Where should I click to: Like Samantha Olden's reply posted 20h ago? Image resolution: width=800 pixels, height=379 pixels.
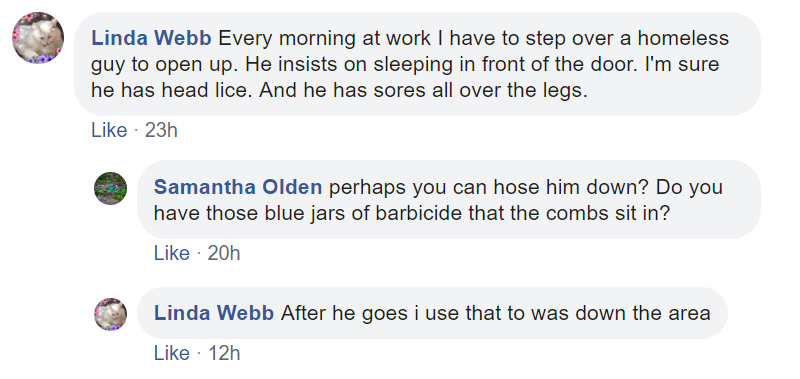(172, 253)
